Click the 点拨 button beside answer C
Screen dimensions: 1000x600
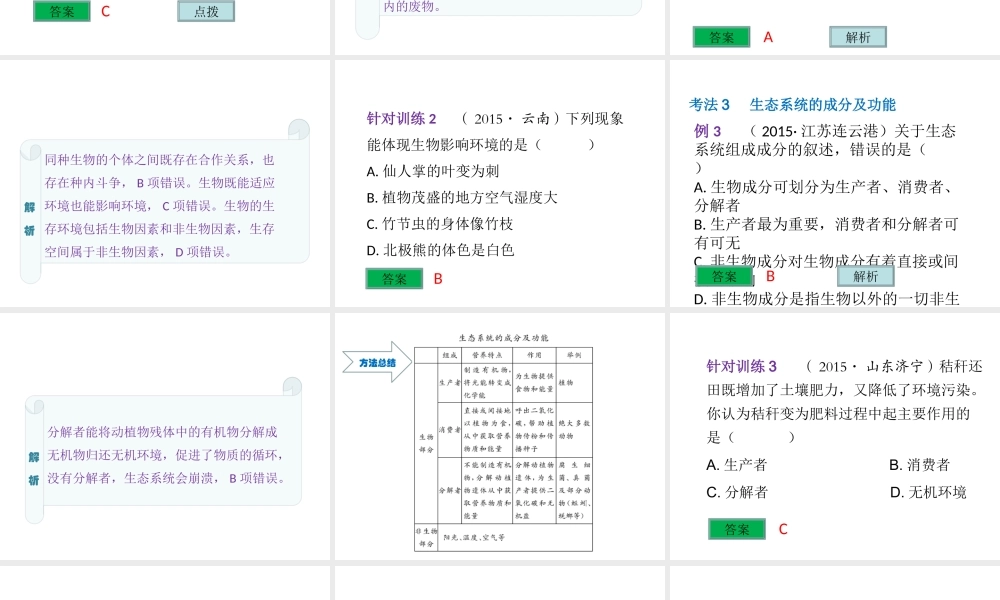click(206, 11)
